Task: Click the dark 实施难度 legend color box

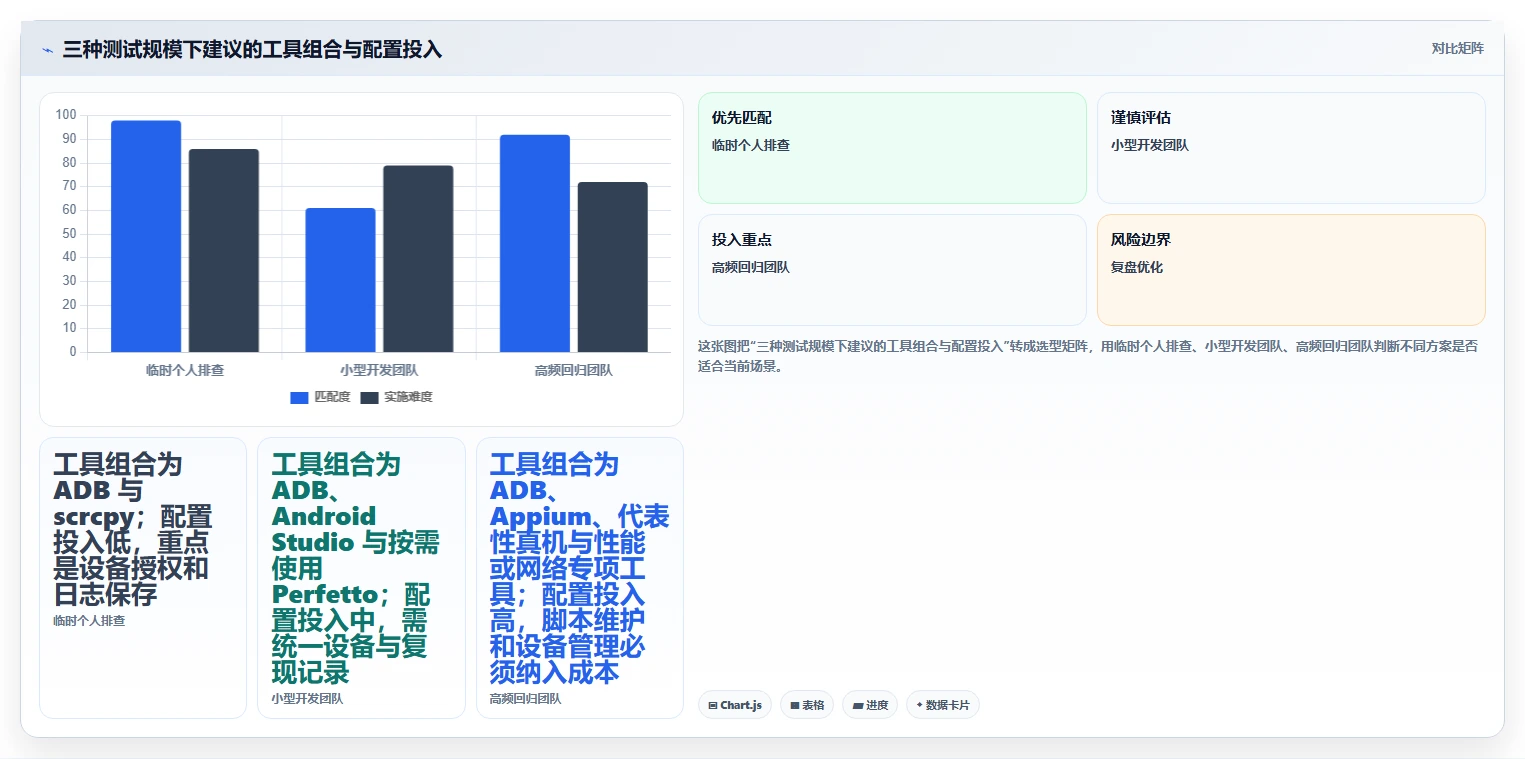Action: (x=369, y=398)
